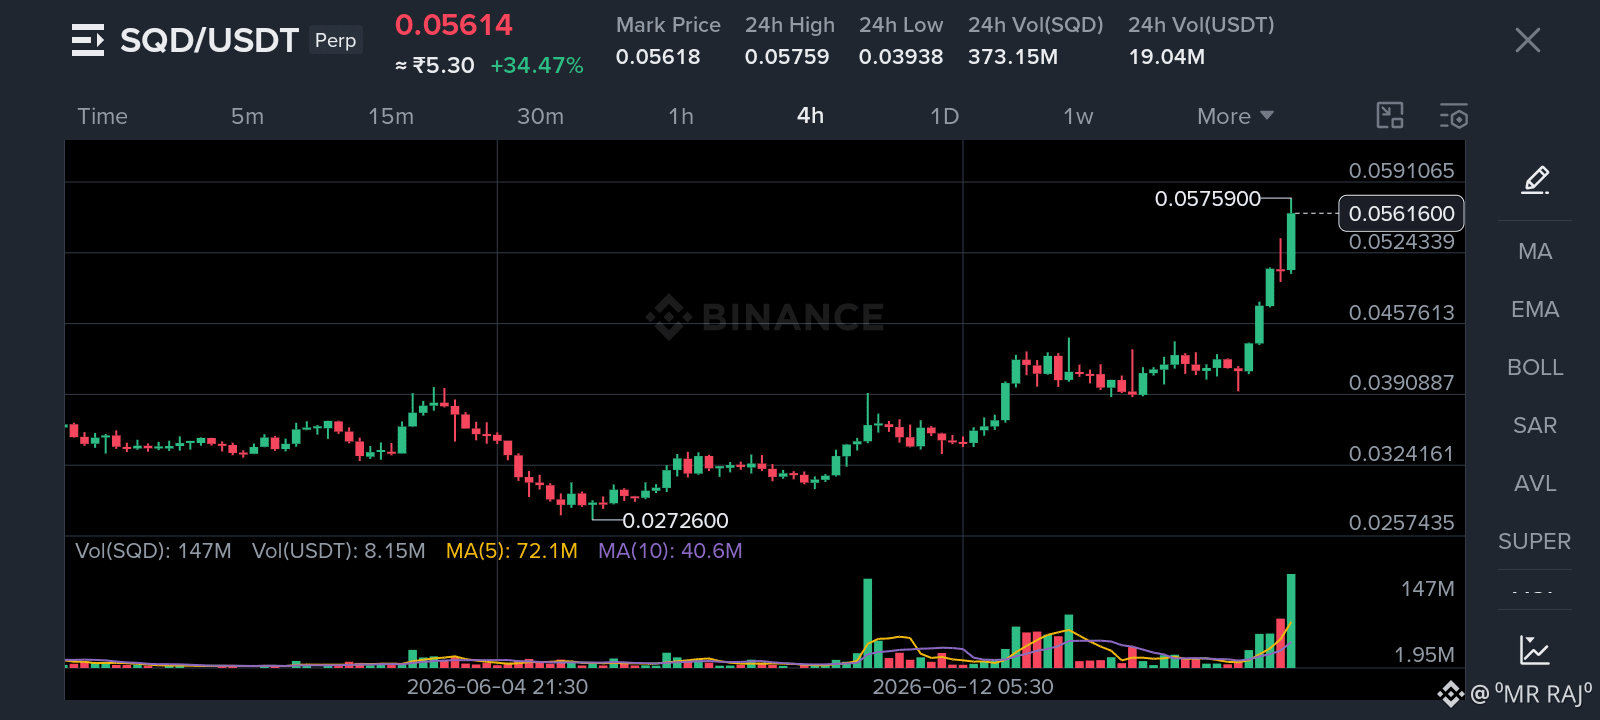
Task: Switch to the 1w interval
Action: point(1078,116)
